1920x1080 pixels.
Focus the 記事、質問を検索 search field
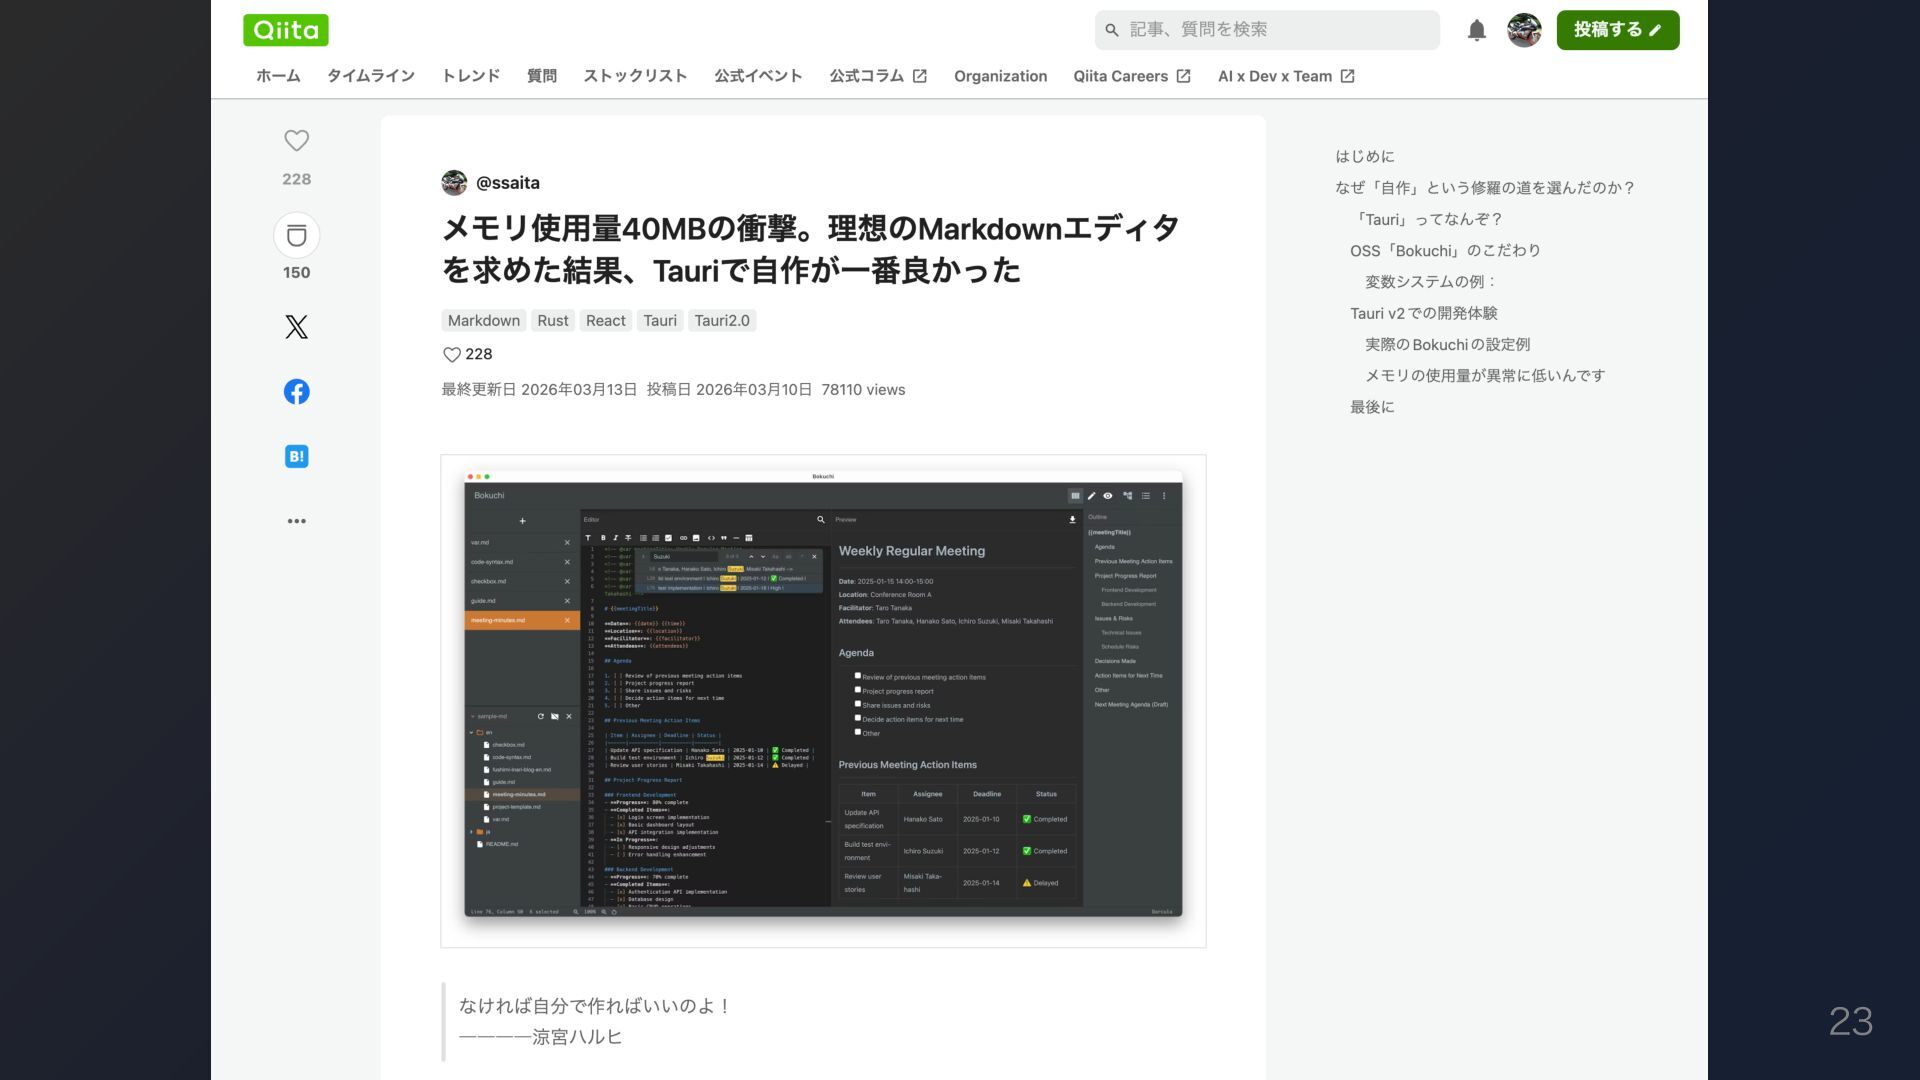click(1267, 30)
